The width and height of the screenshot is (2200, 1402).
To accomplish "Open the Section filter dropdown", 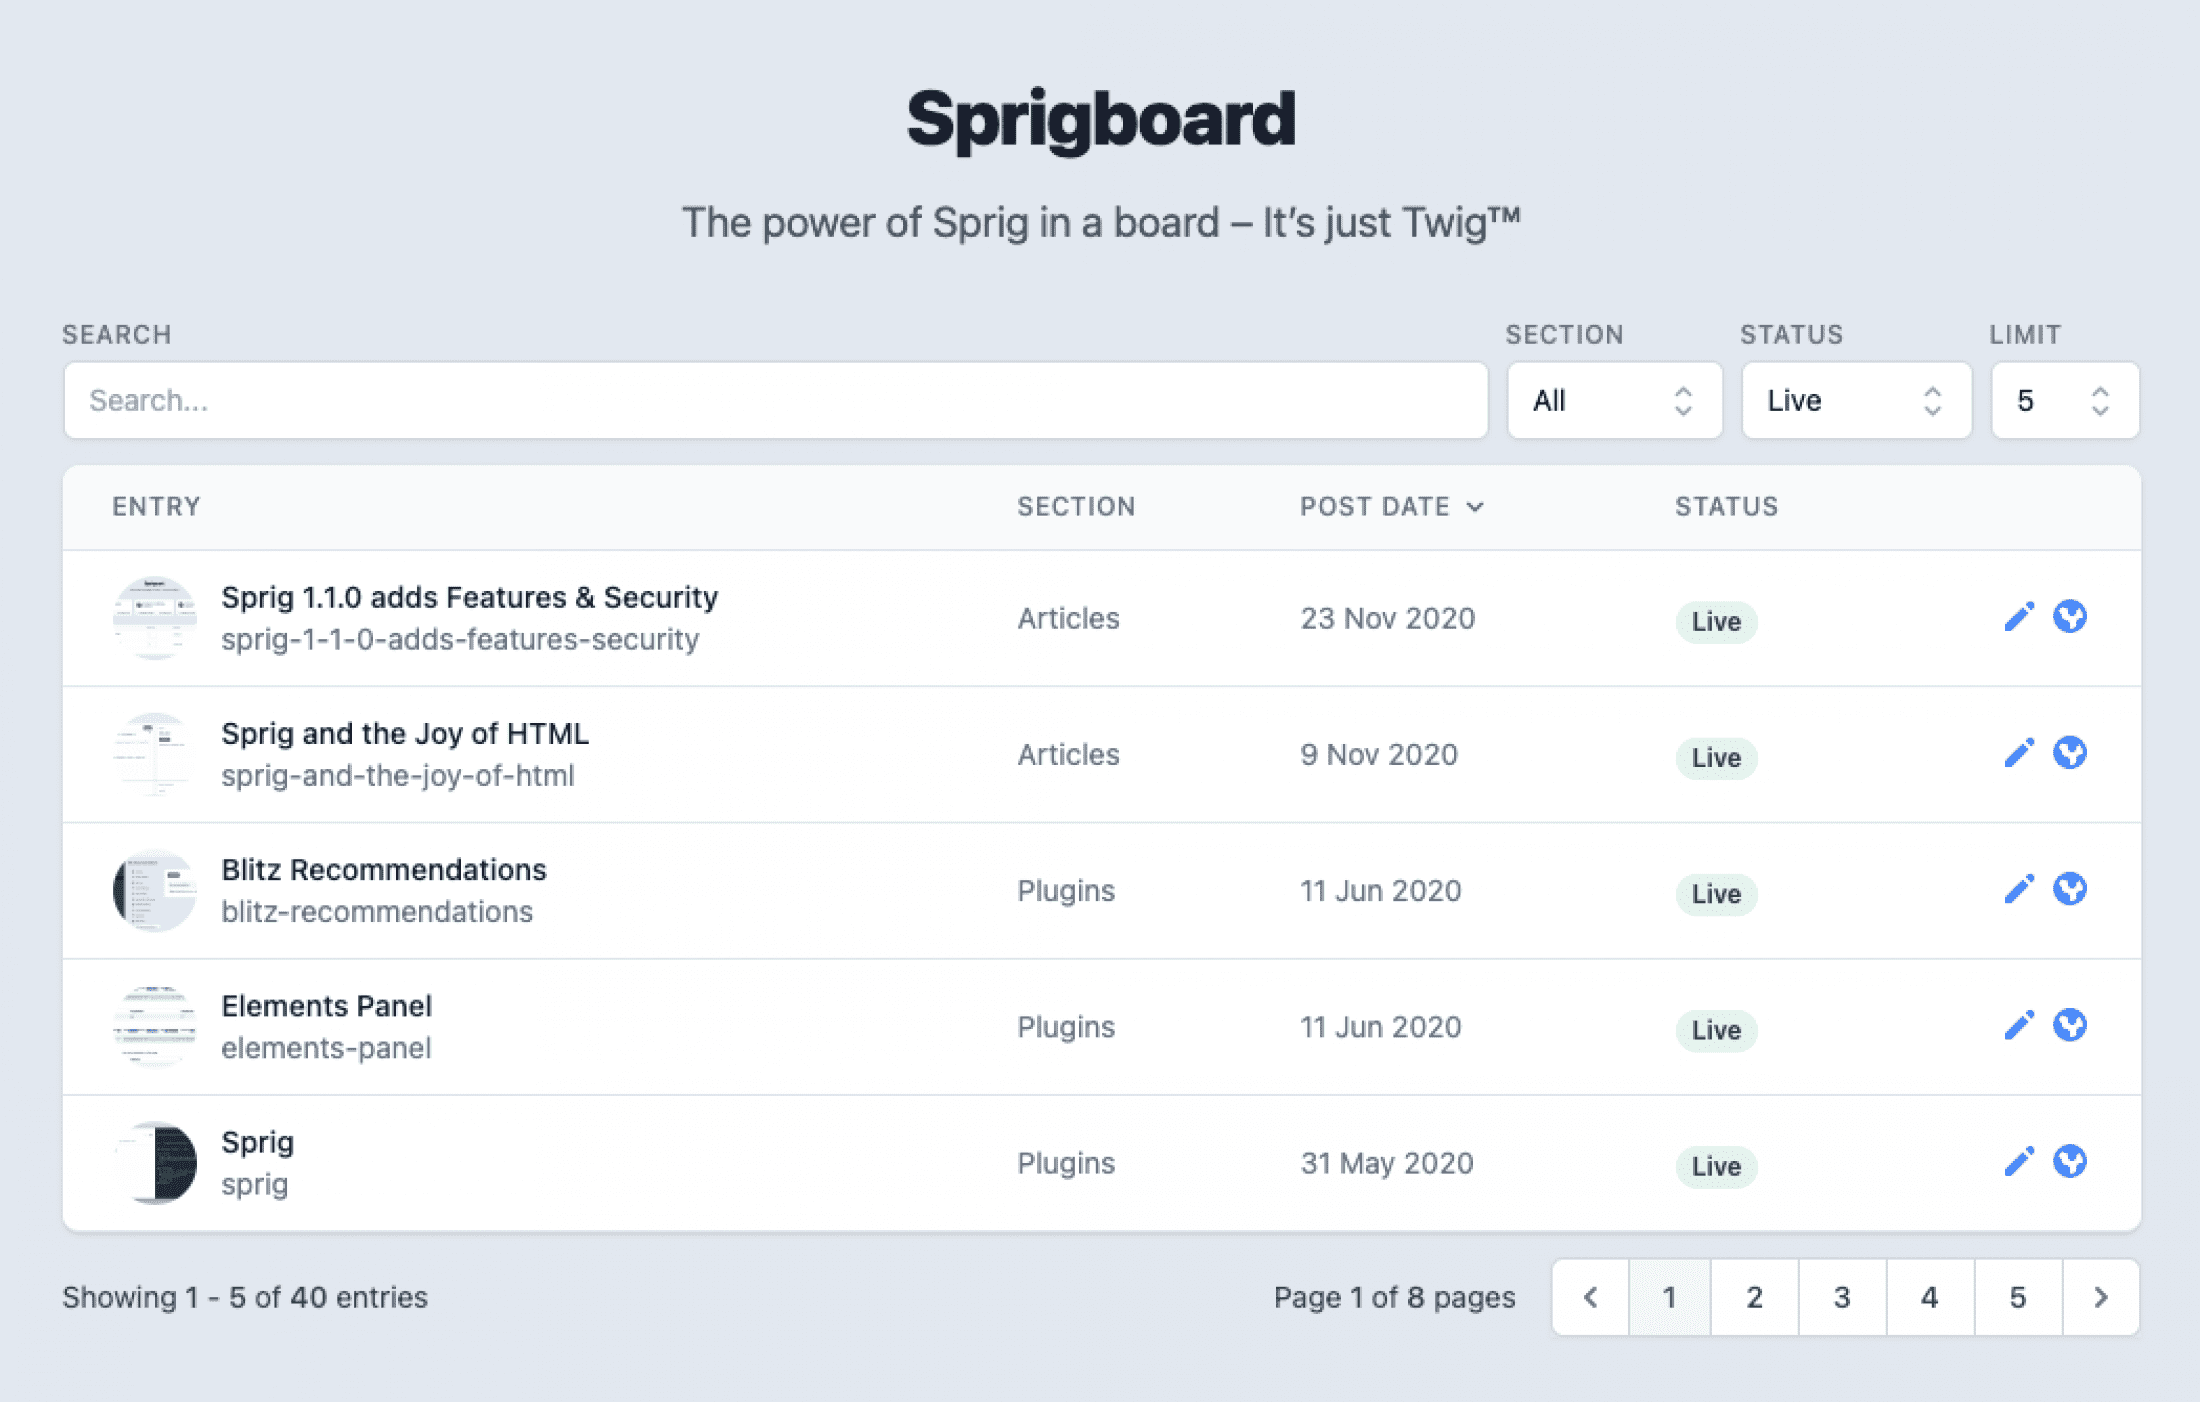I will 1614,400.
